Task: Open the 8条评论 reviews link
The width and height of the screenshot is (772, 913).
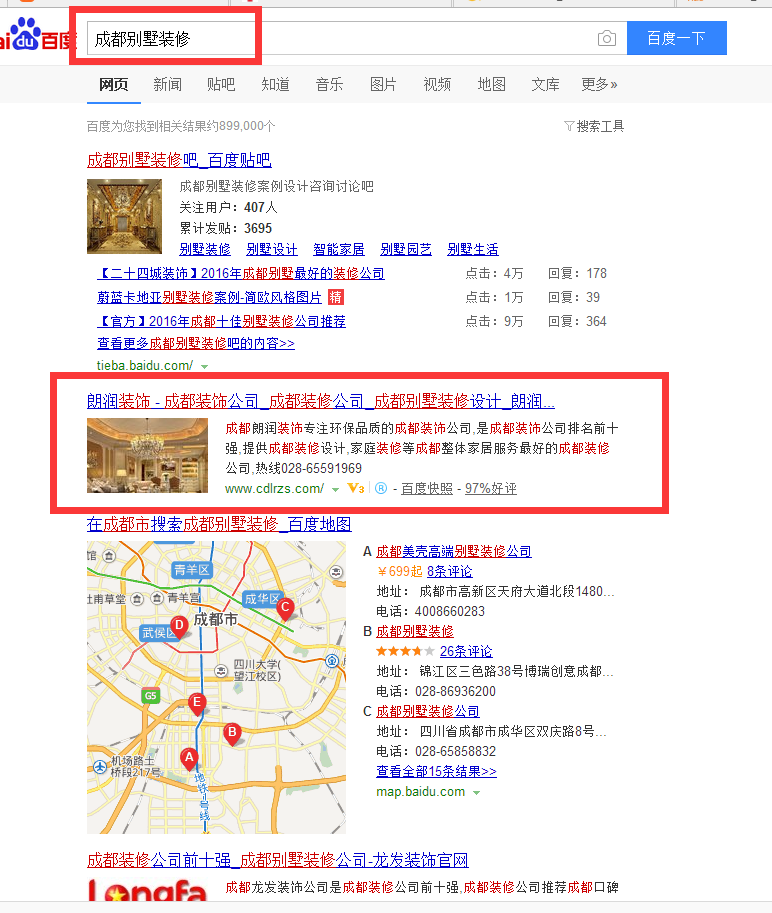Action: (449, 571)
